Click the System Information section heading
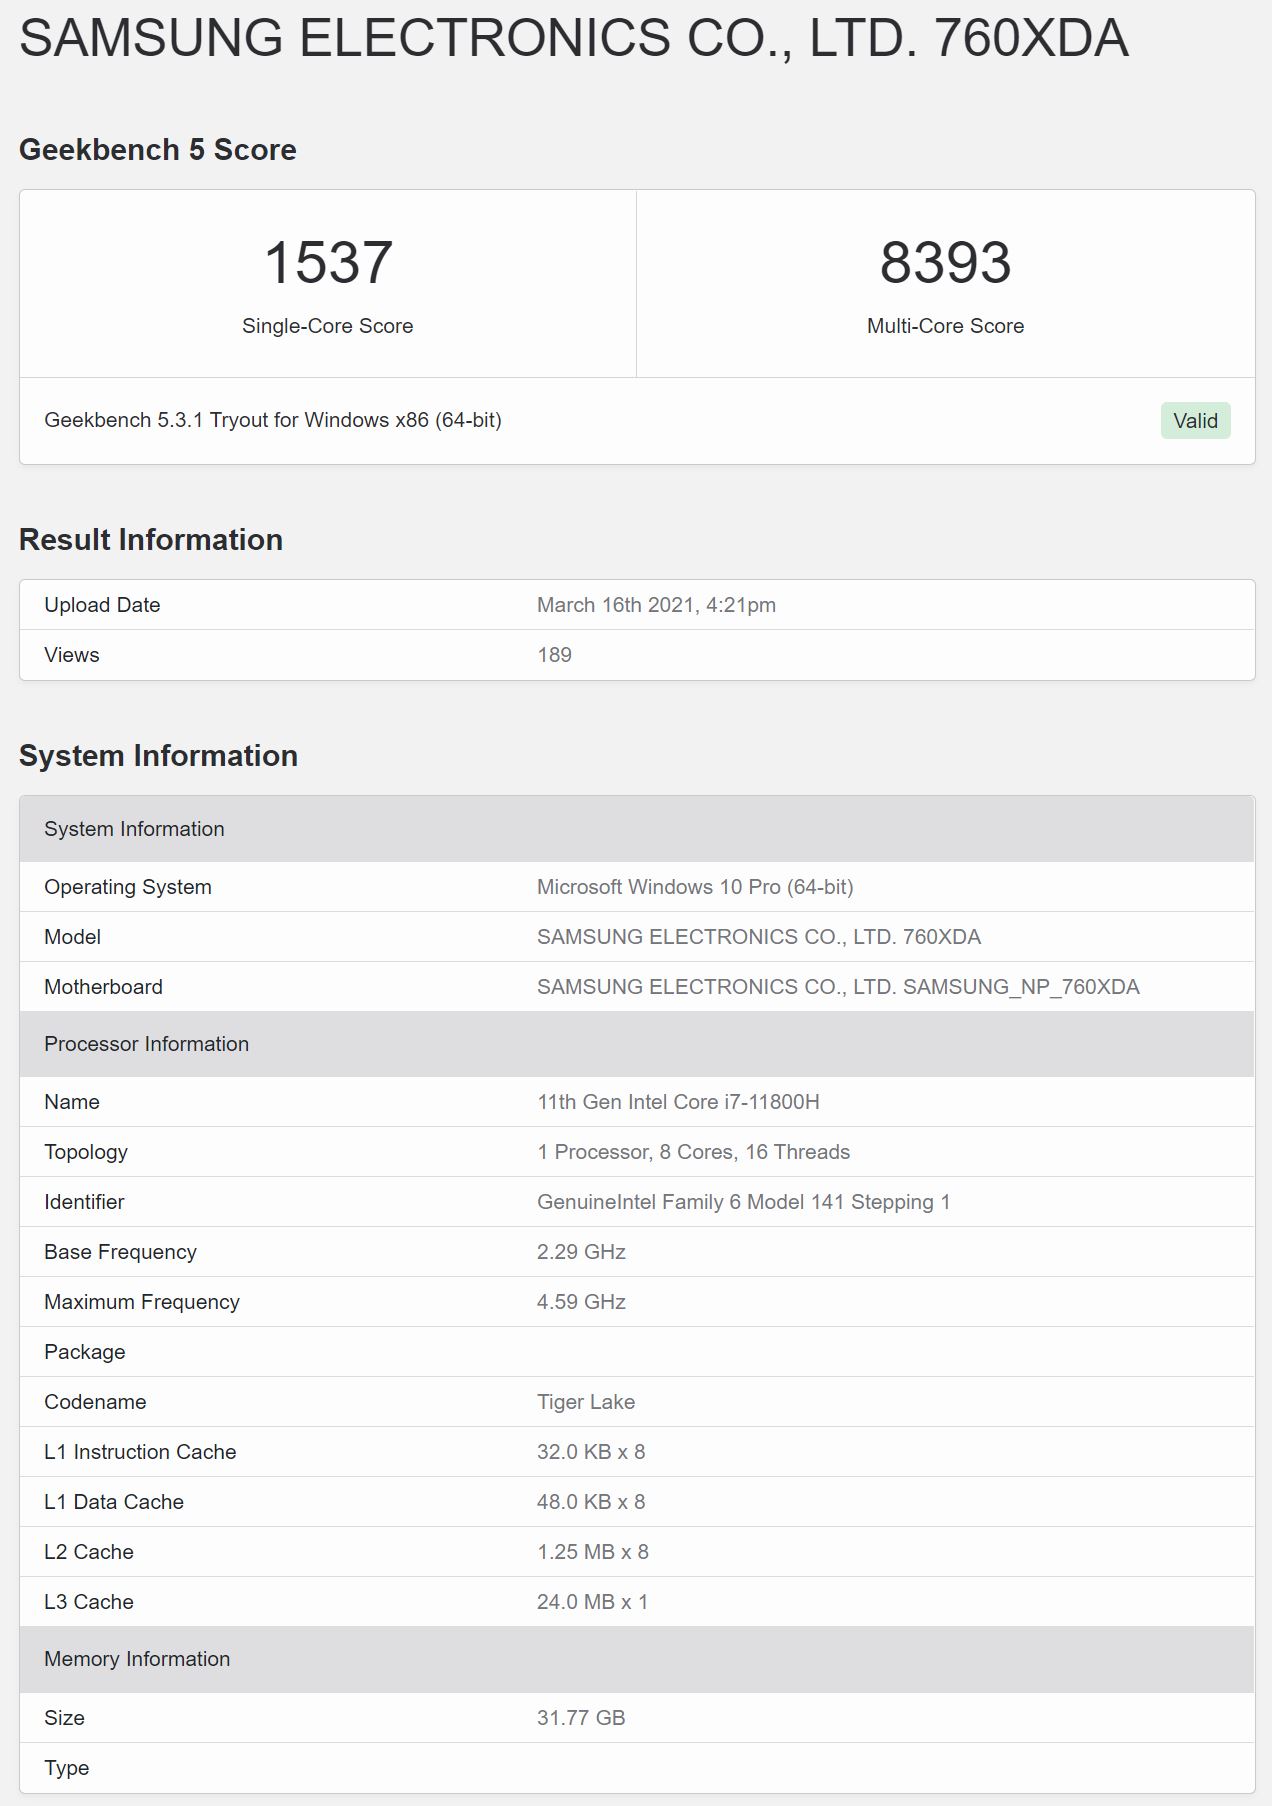The width and height of the screenshot is (1272, 1806). (x=158, y=756)
